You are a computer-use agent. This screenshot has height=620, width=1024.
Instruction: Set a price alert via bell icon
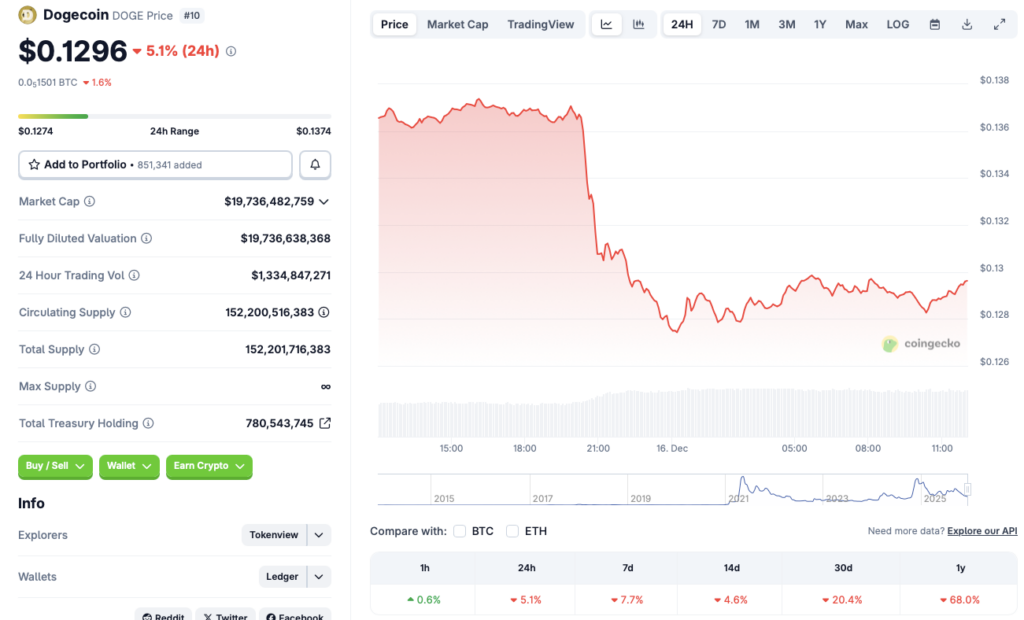point(315,164)
